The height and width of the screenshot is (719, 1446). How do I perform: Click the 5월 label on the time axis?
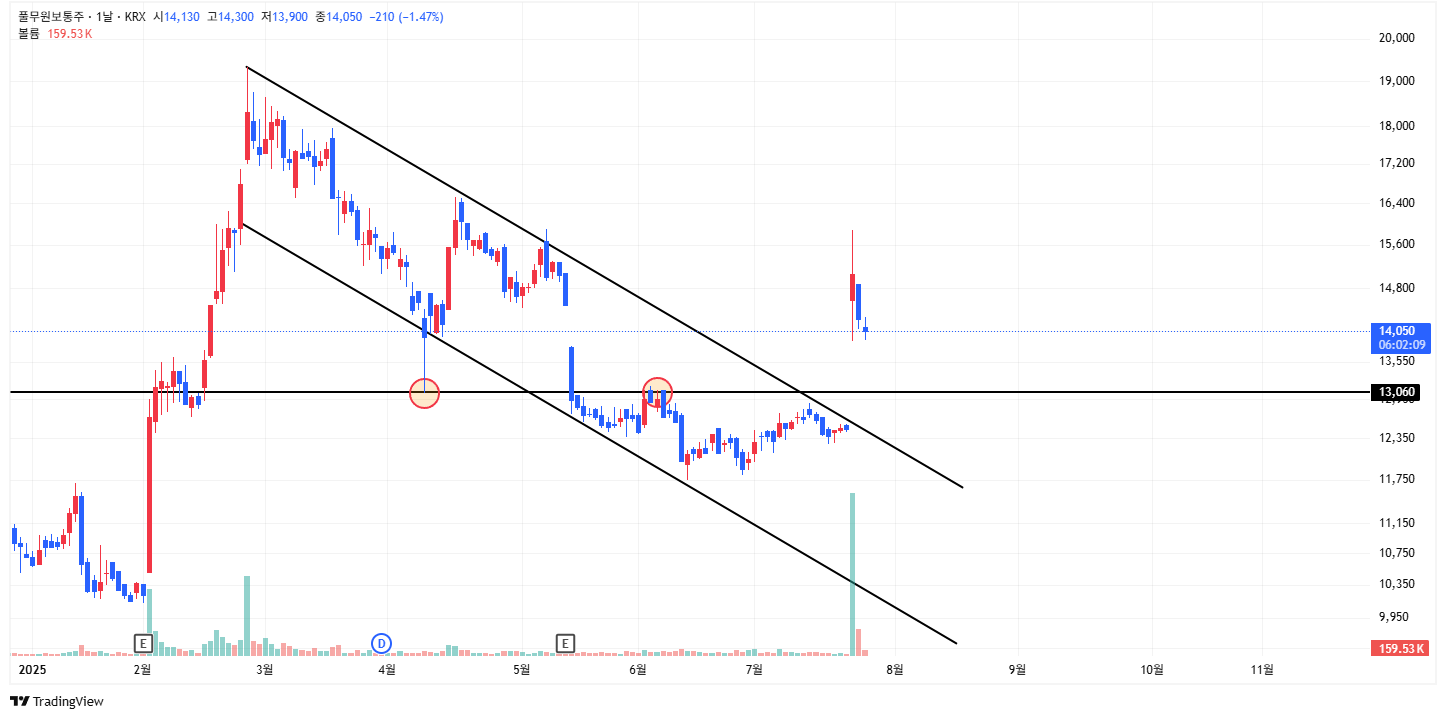521,670
